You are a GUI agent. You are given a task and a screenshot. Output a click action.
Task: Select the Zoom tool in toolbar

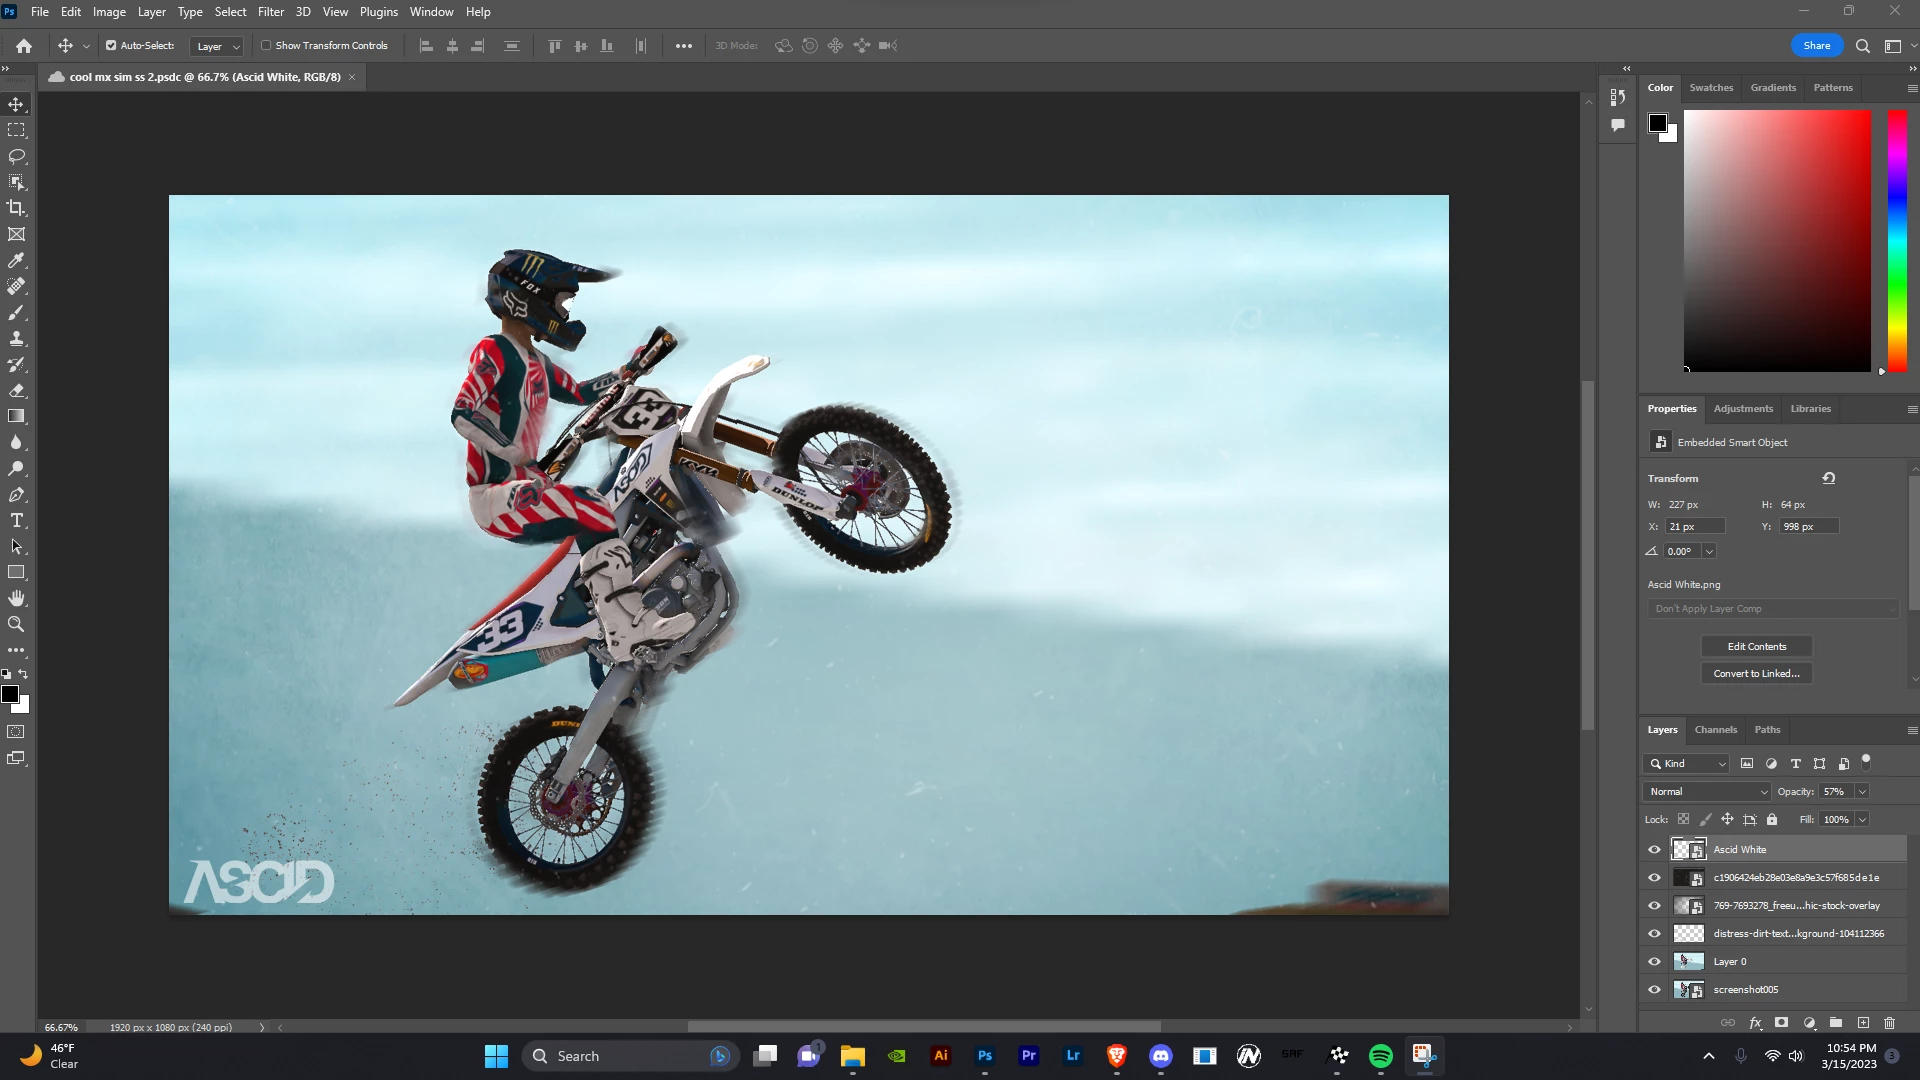pyautogui.click(x=16, y=624)
